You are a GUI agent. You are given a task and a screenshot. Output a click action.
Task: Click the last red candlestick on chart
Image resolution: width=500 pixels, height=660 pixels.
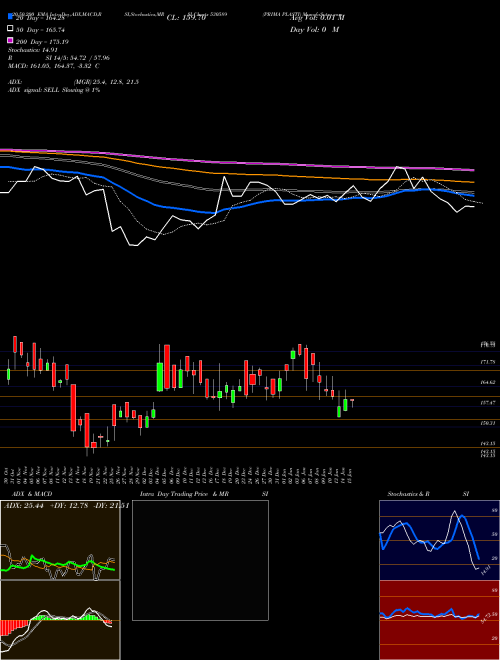(352, 400)
